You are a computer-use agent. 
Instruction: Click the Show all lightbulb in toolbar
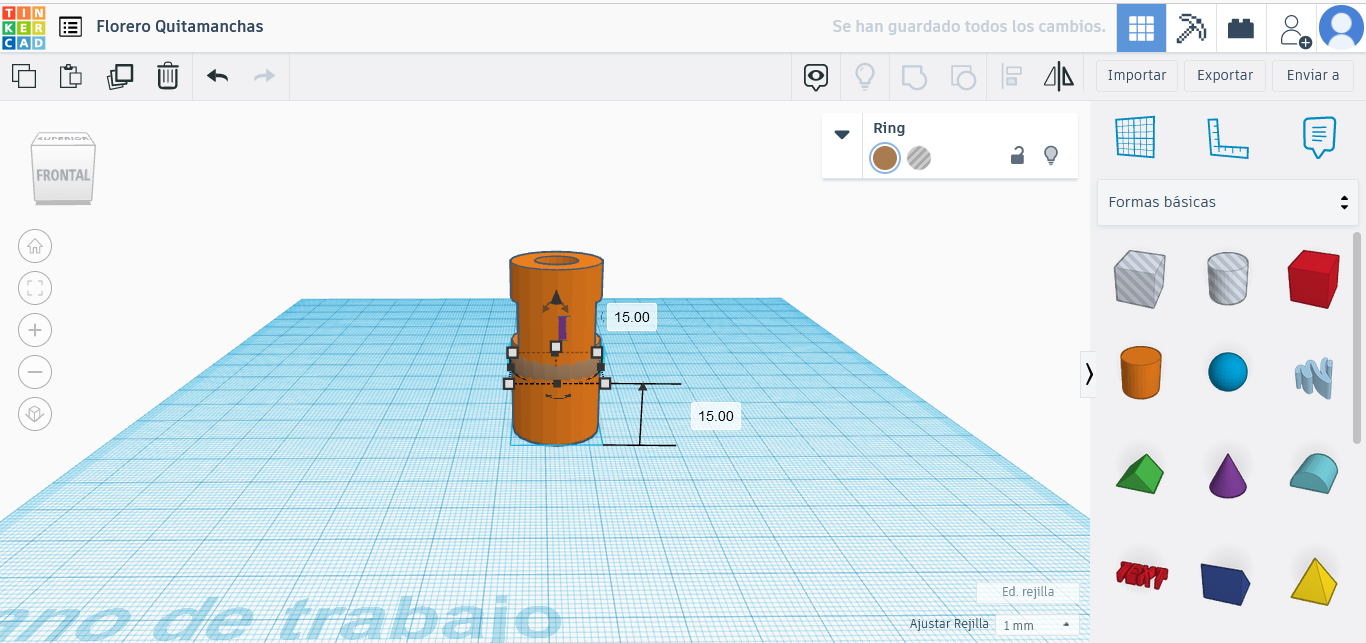pos(864,76)
